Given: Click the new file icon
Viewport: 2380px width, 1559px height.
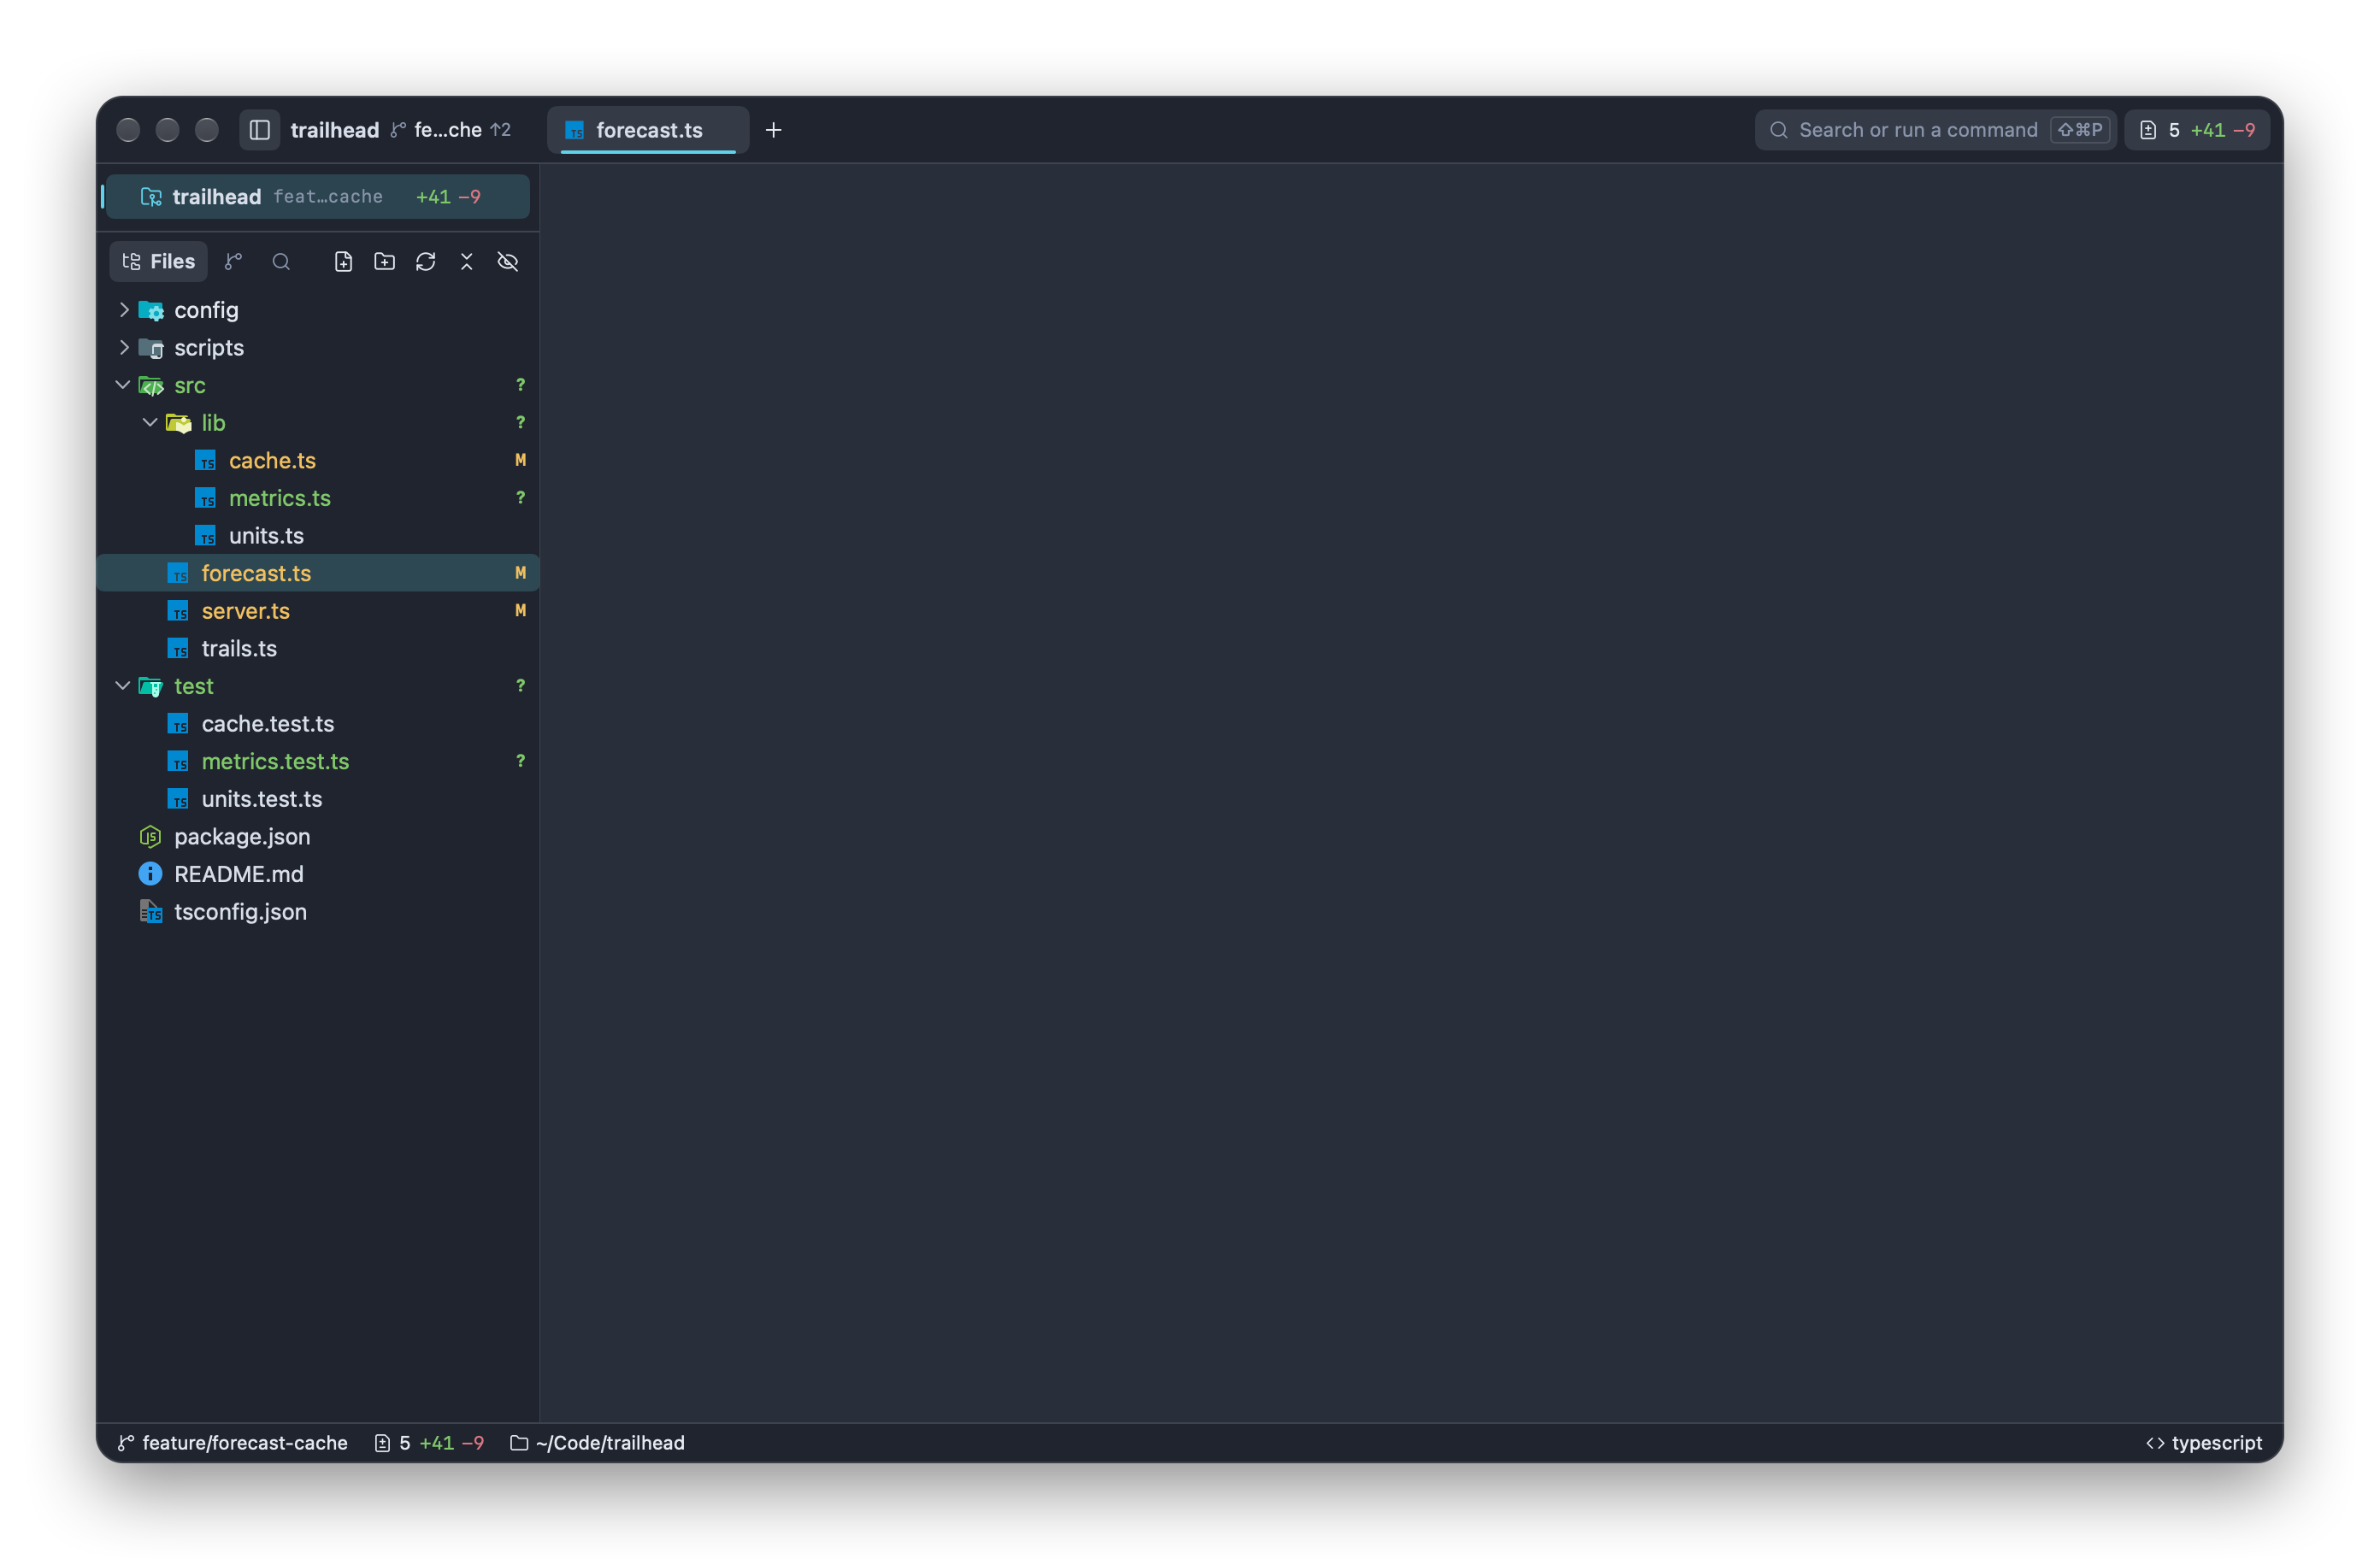Looking at the screenshot, I should click(x=343, y=261).
